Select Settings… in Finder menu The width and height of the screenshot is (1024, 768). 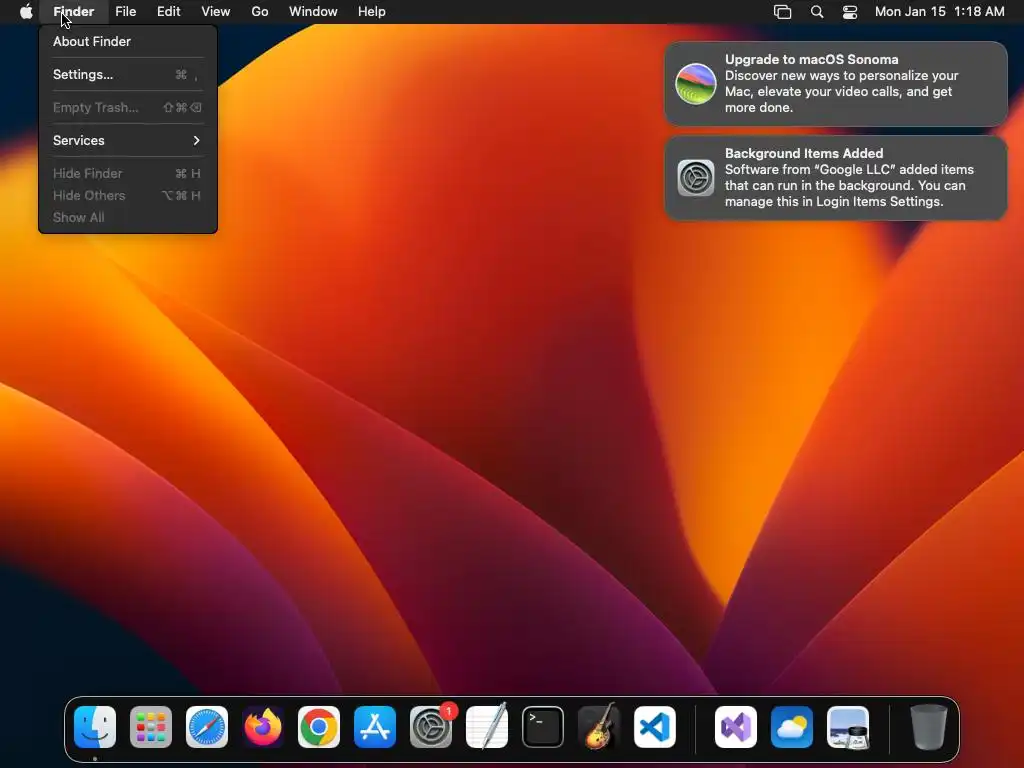pyautogui.click(x=128, y=74)
